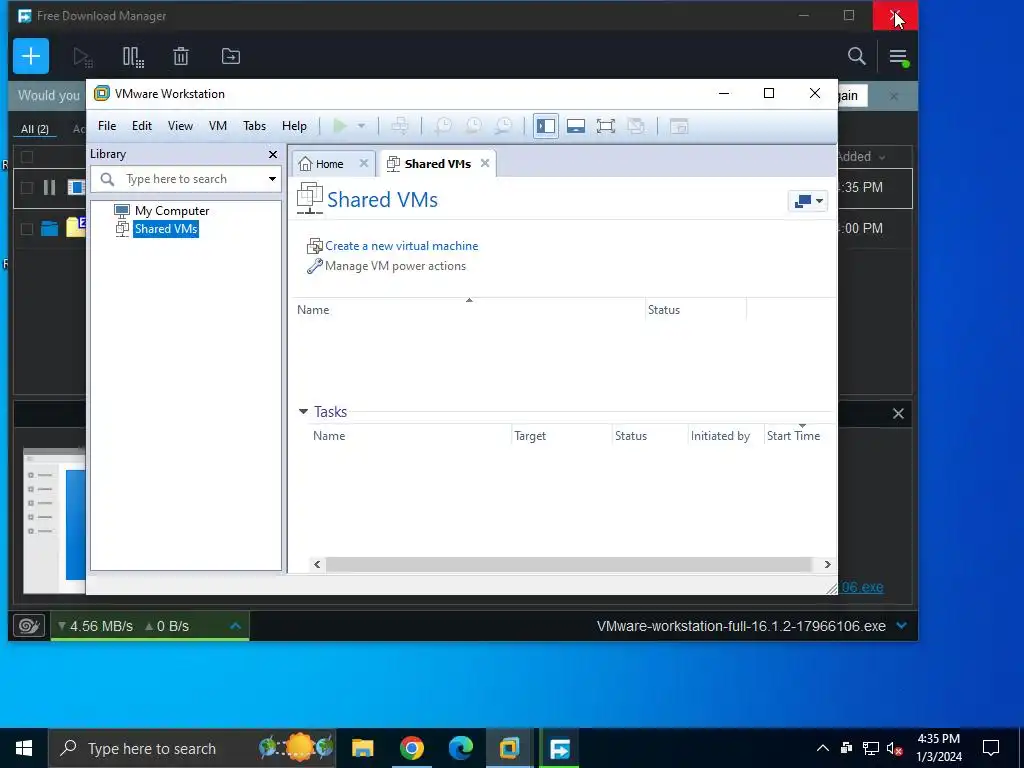Close the Library panel
The image size is (1024, 768).
[273, 155]
